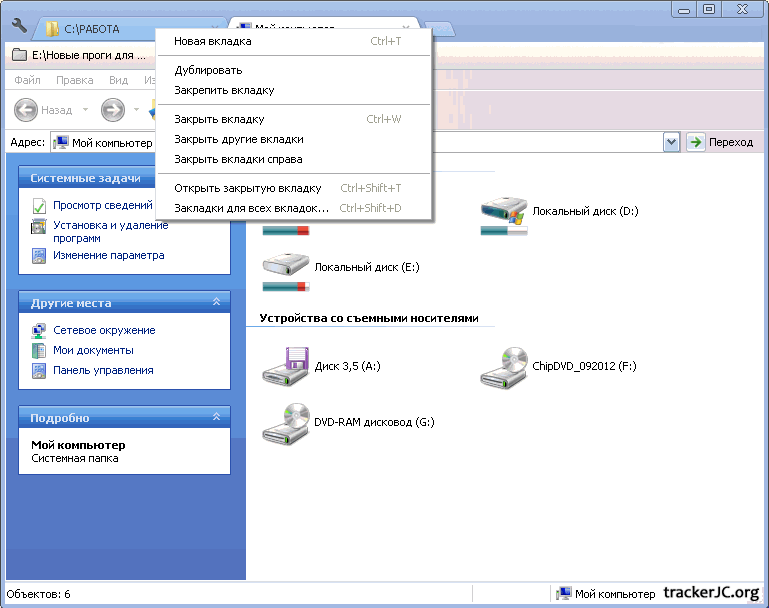Viewport: 769px width, 608px height.
Task: Select the ChipDVD_092012 (F:) disc icon
Action: (503, 366)
